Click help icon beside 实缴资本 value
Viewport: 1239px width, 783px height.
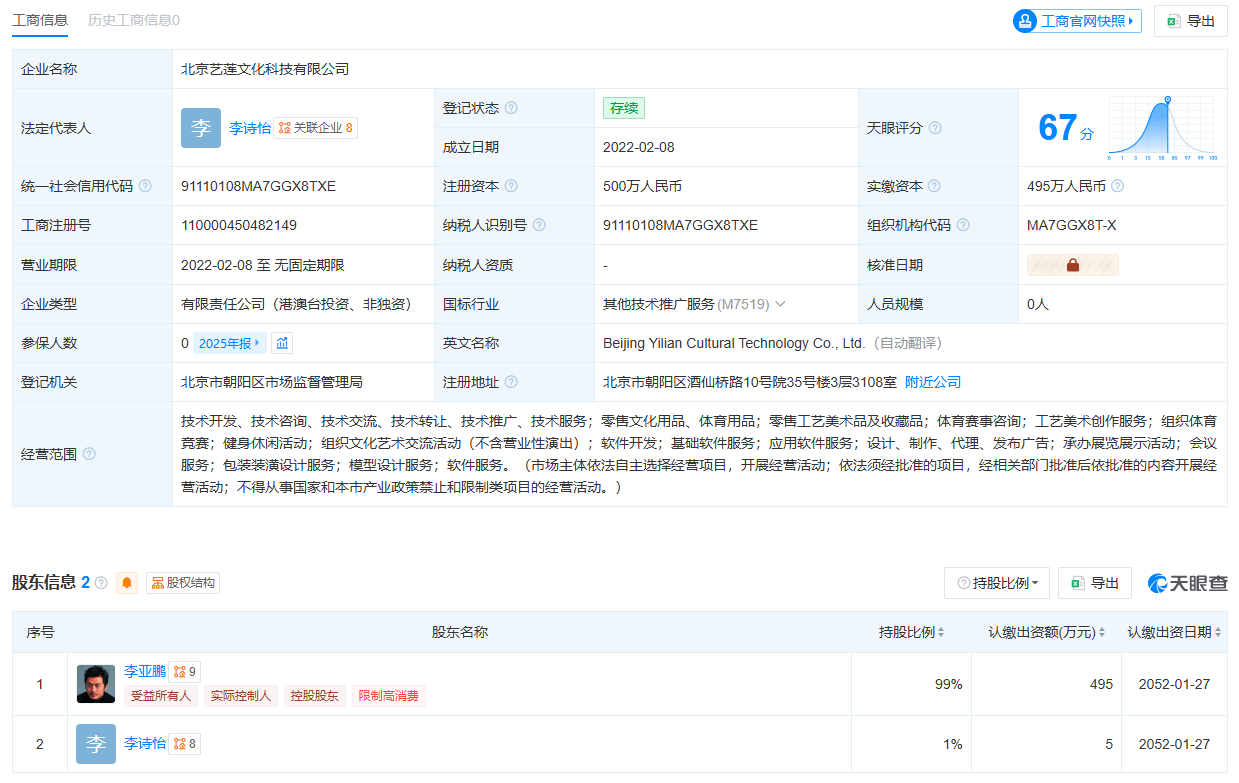(1117, 186)
